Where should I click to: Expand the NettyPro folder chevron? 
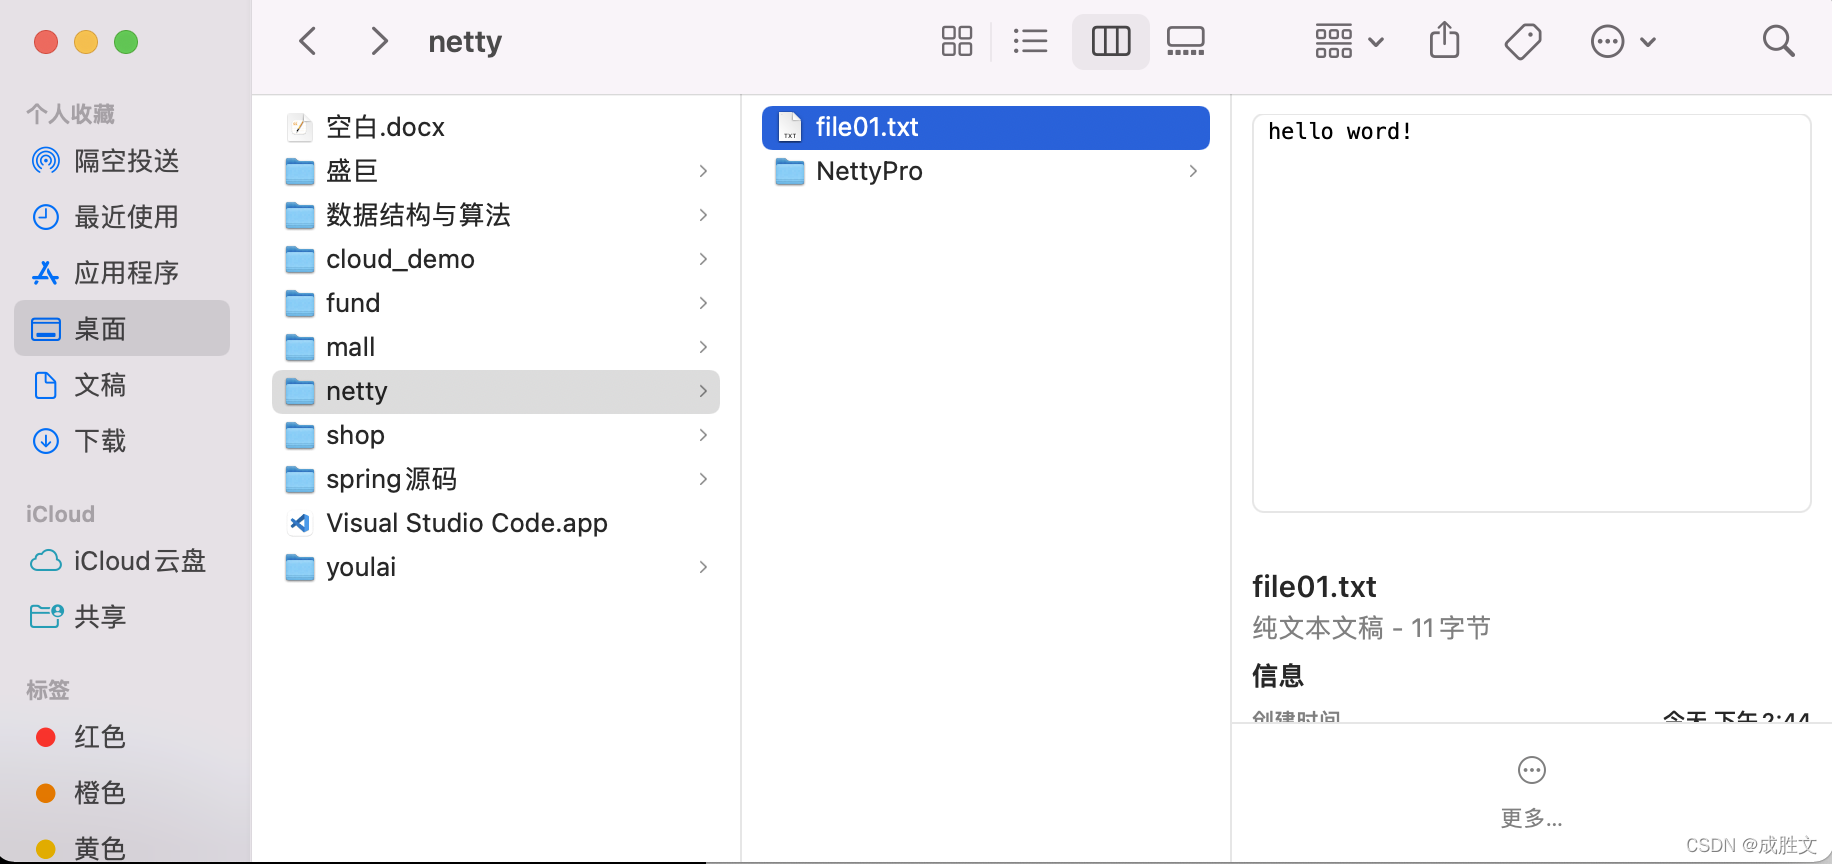(1193, 171)
